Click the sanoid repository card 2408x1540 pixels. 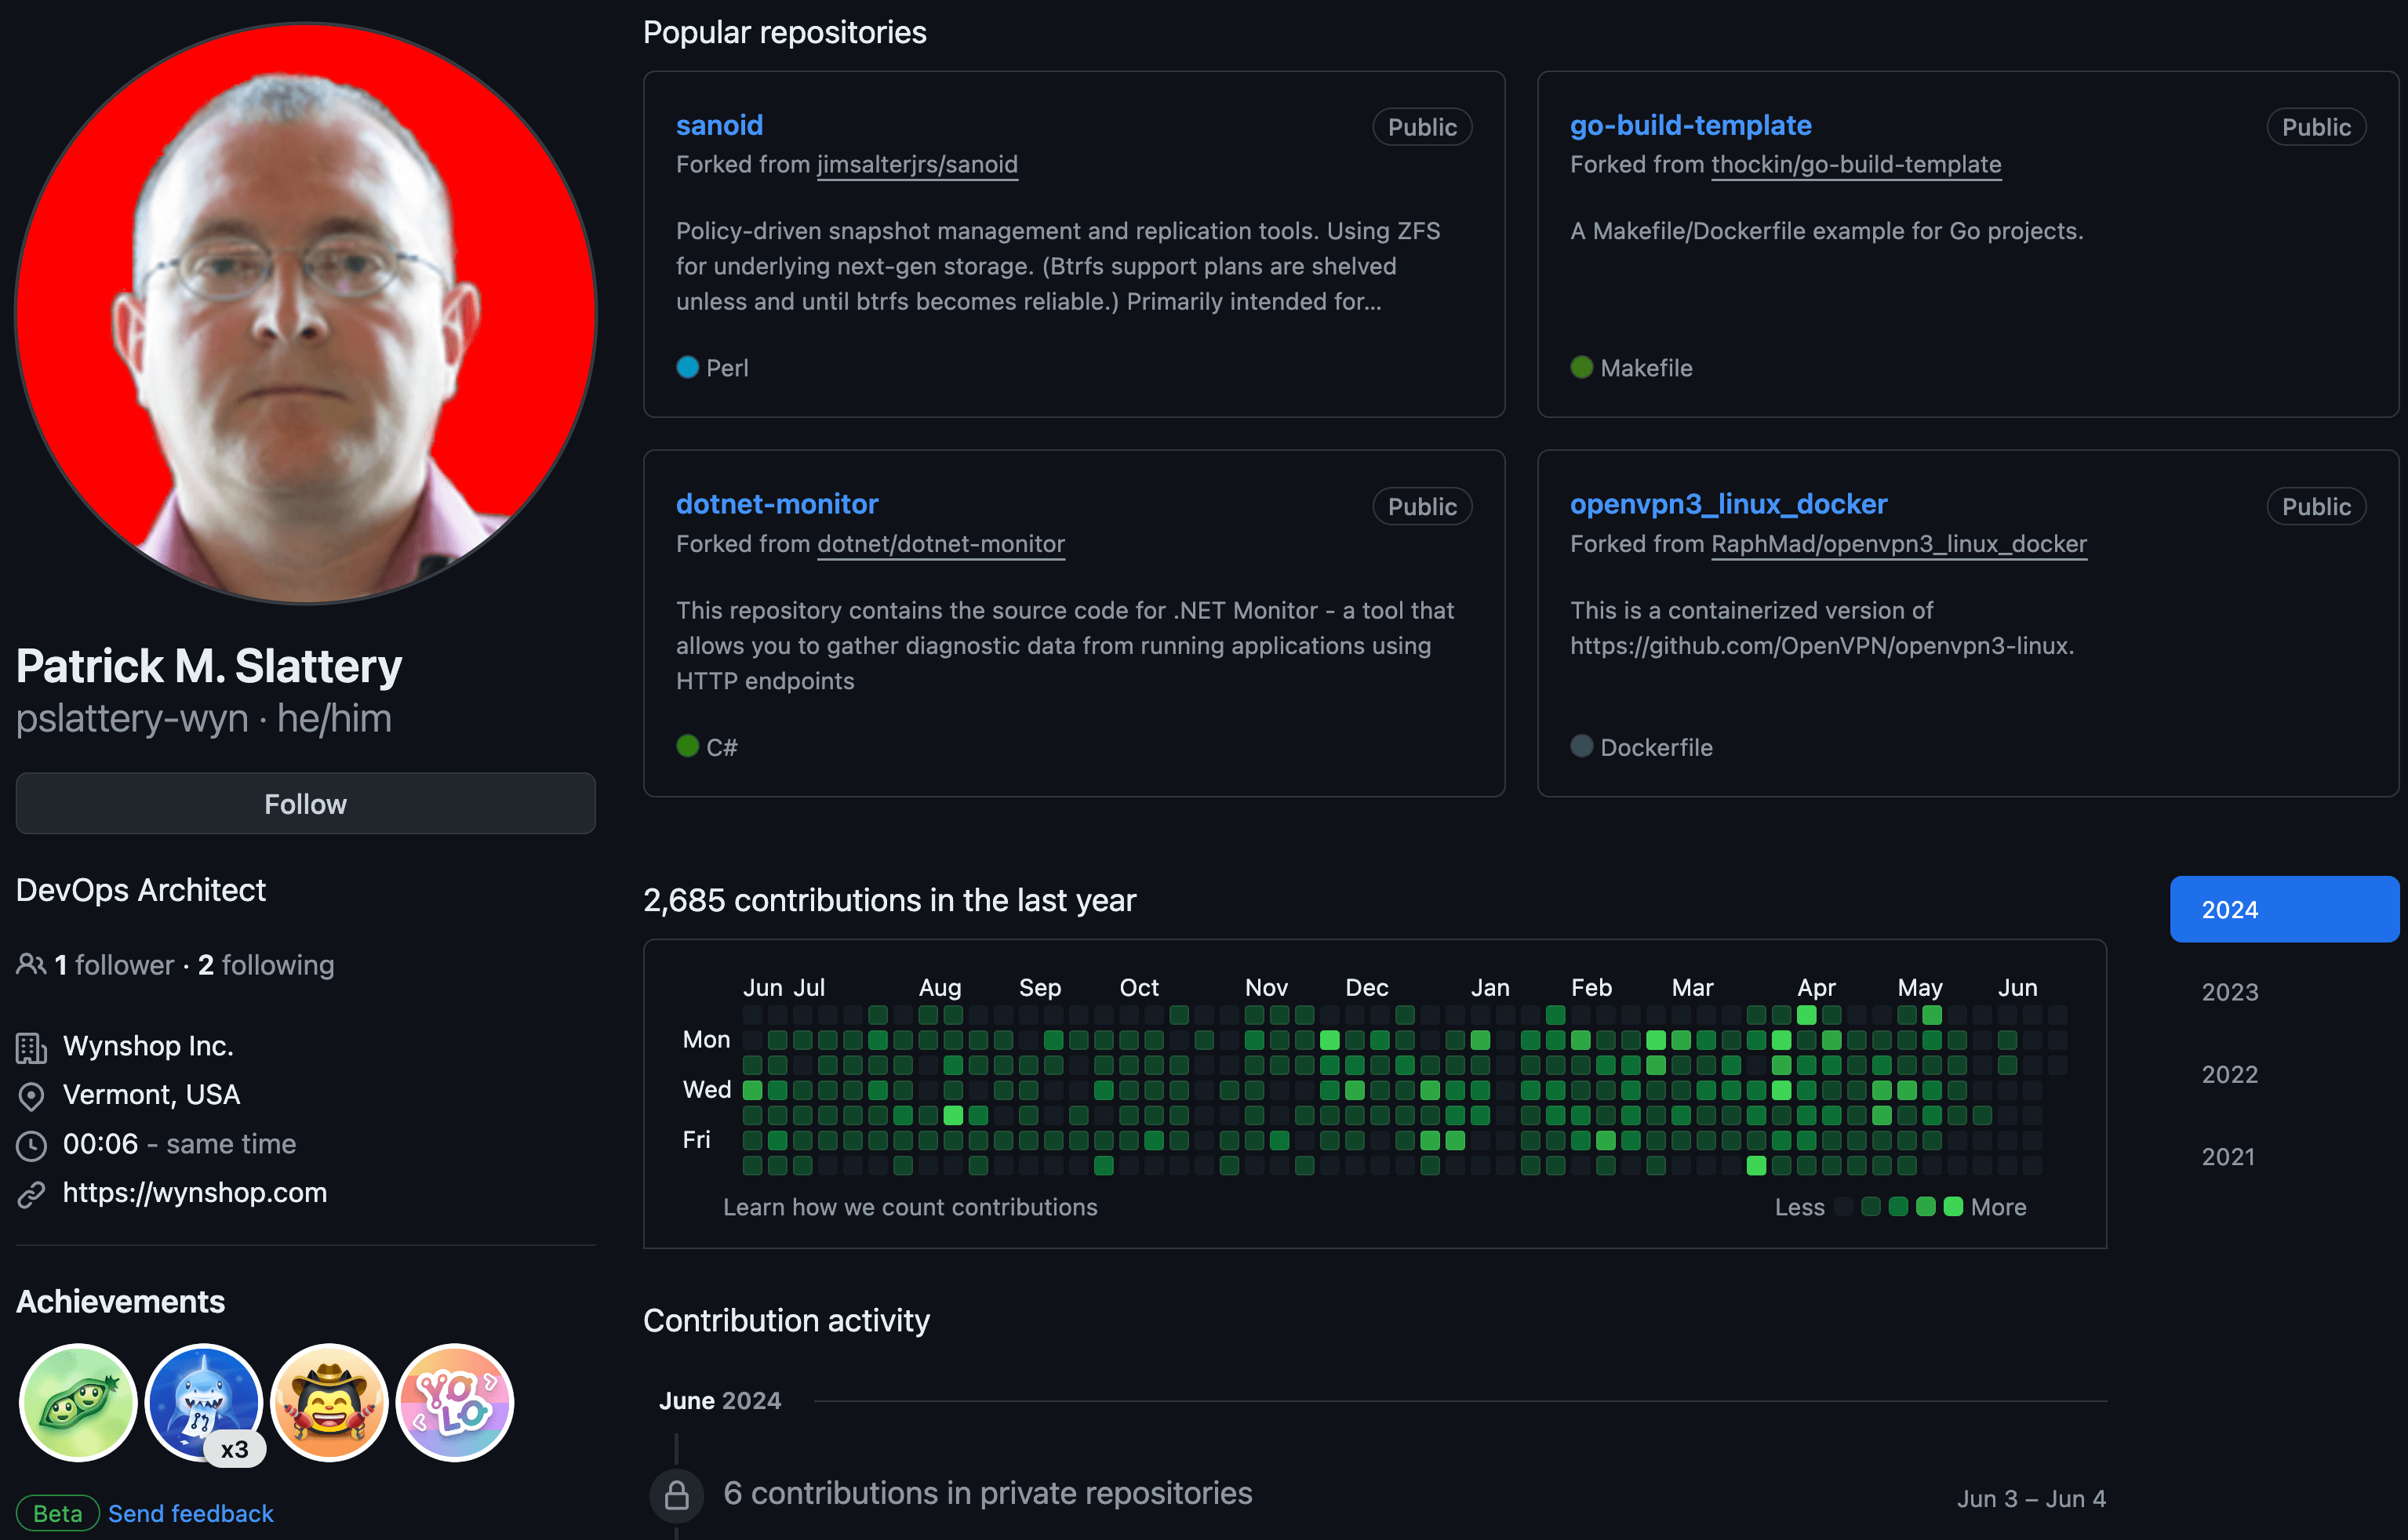pos(1072,244)
